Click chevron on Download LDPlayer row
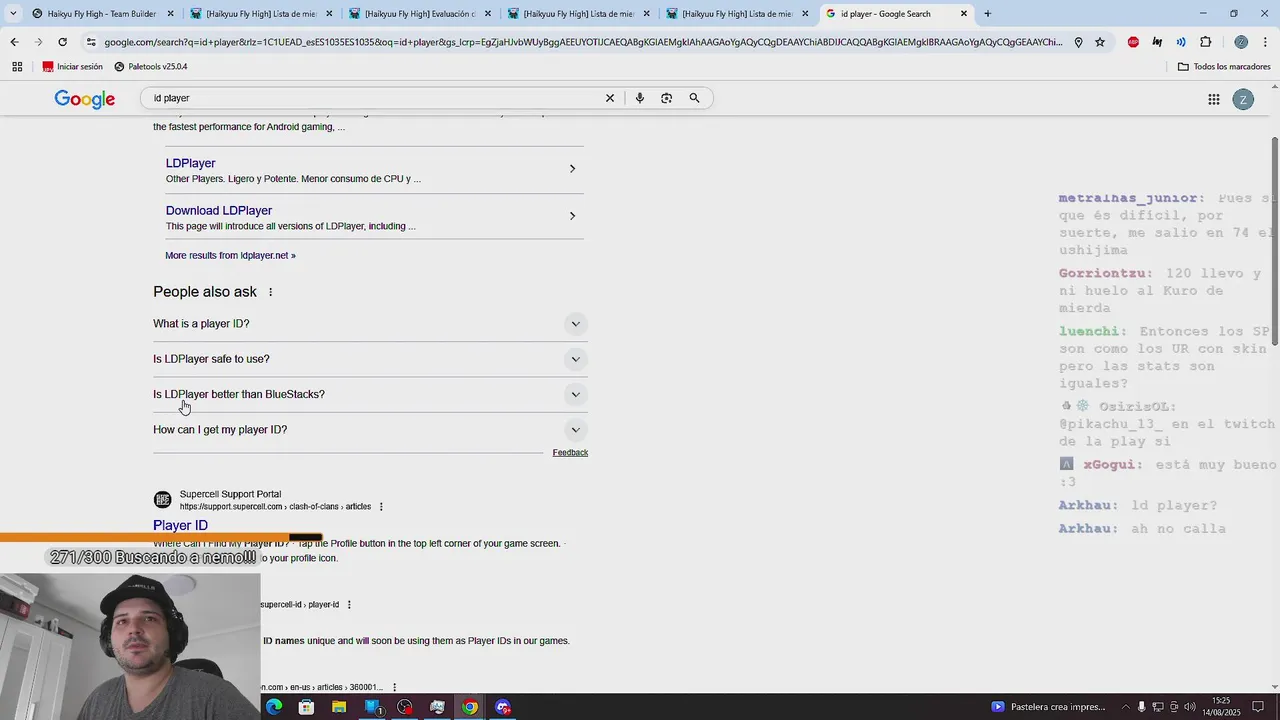This screenshot has width=1280, height=720. [x=572, y=216]
